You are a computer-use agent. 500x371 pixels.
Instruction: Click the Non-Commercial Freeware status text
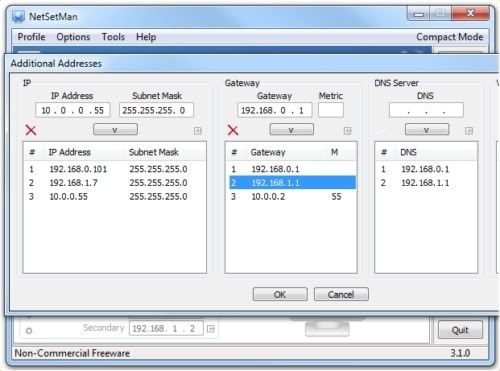click(72, 353)
